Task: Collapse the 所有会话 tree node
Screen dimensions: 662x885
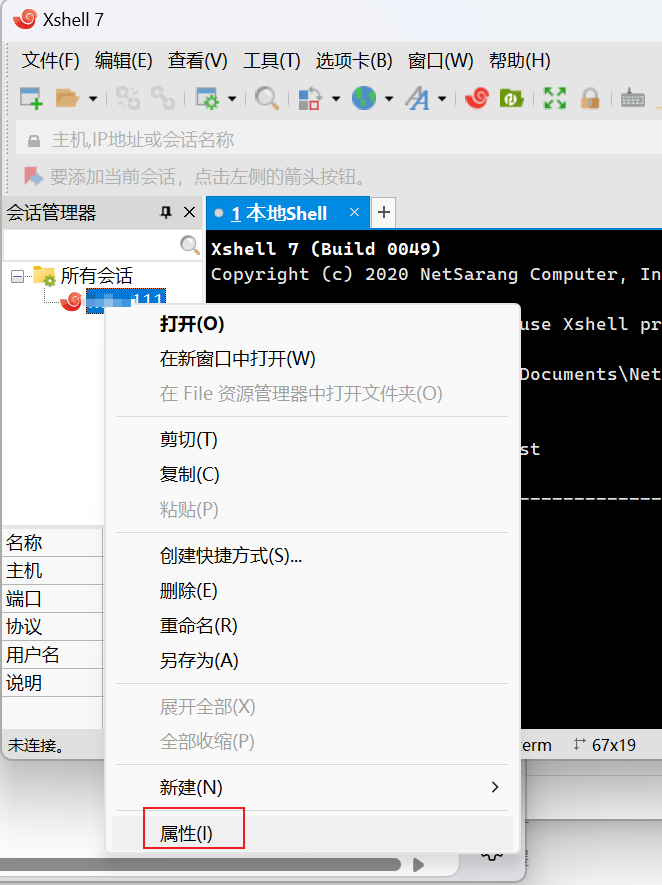Action: coord(17,276)
